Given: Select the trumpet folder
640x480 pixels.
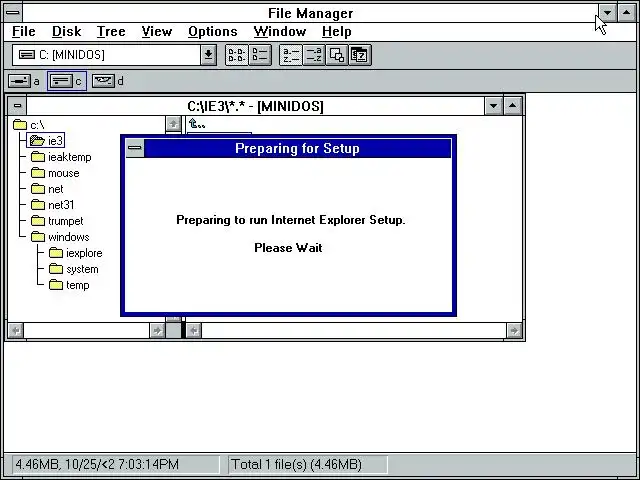Looking at the screenshot, I should 57,221.
